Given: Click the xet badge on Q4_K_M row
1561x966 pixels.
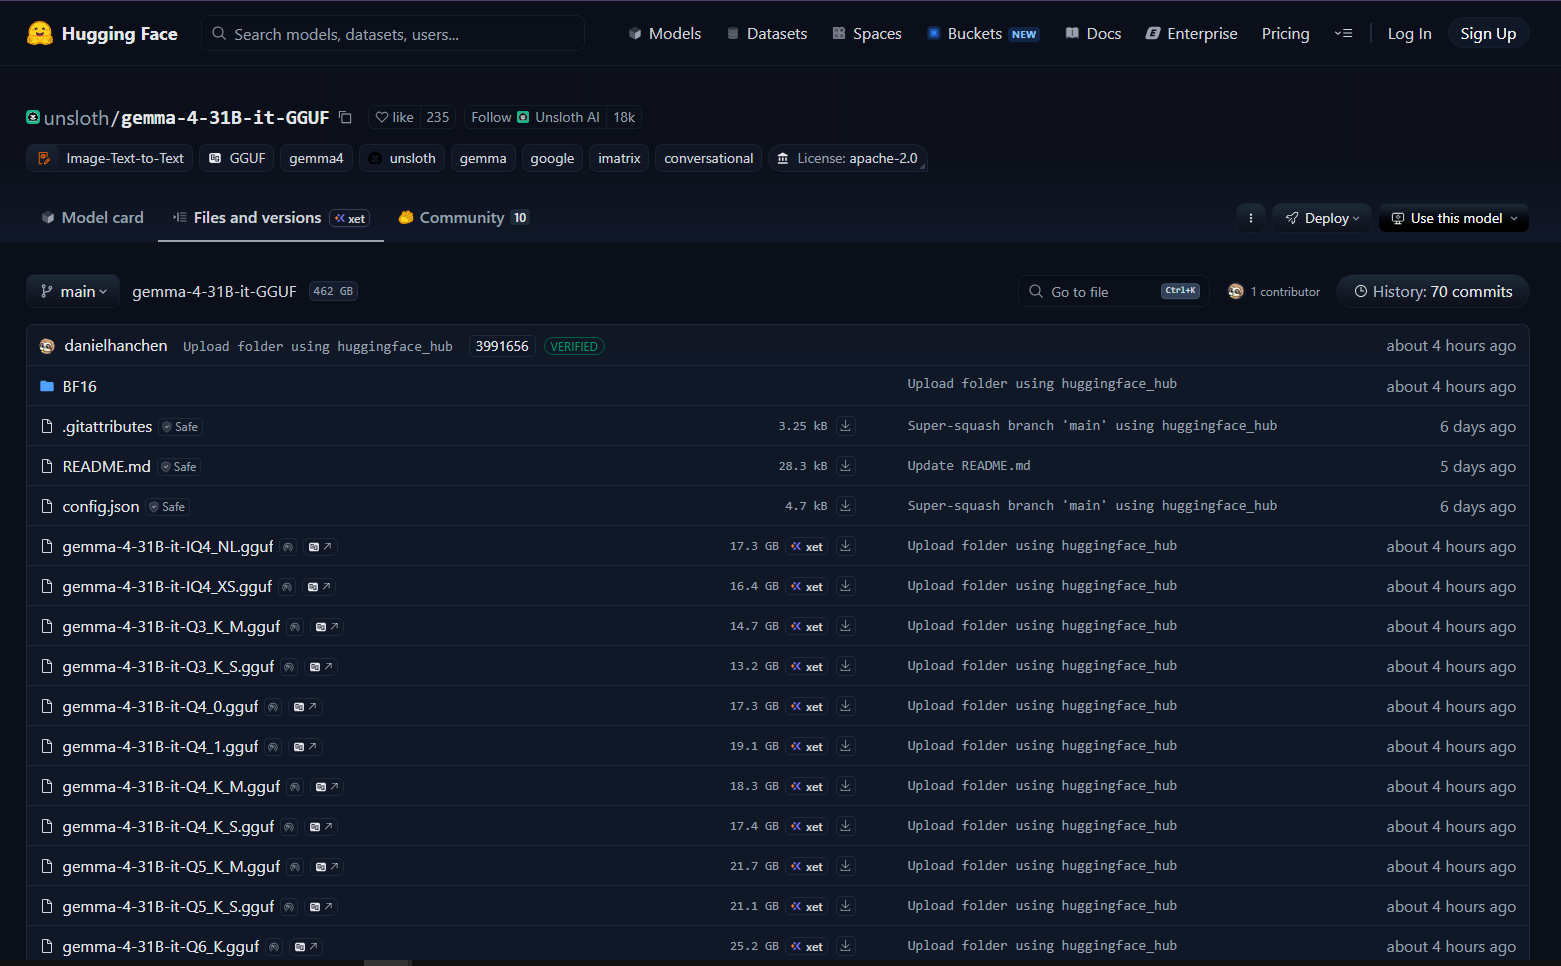Looking at the screenshot, I should point(806,786).
